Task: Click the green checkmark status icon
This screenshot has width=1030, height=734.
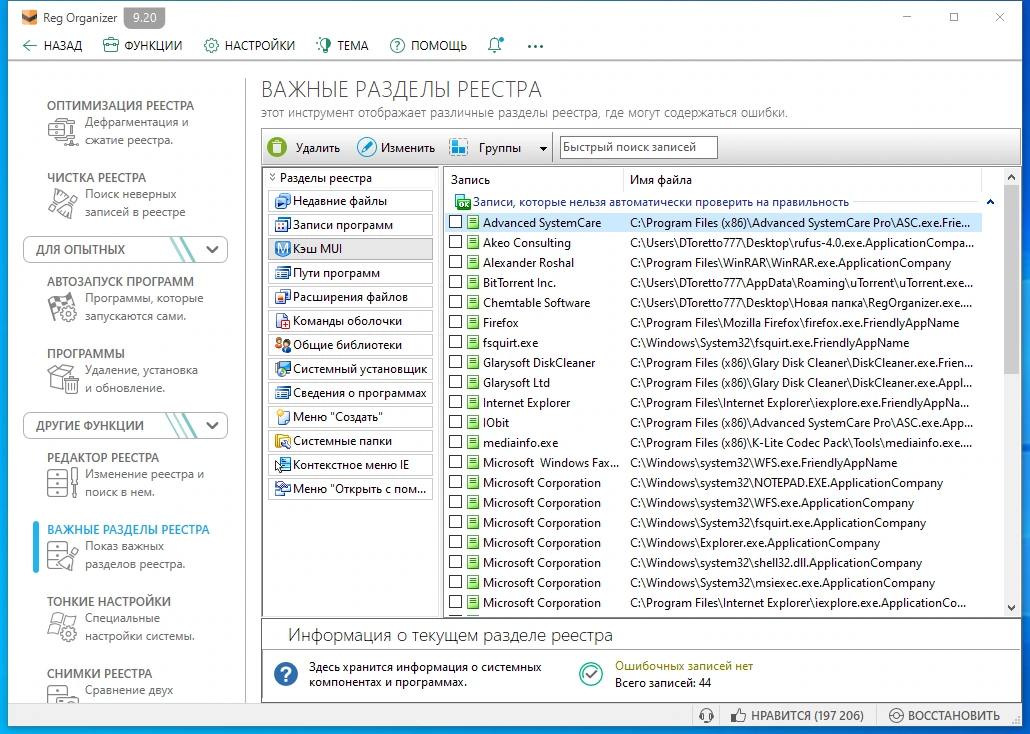Action: pyautogui.click(x=591, y=674)
